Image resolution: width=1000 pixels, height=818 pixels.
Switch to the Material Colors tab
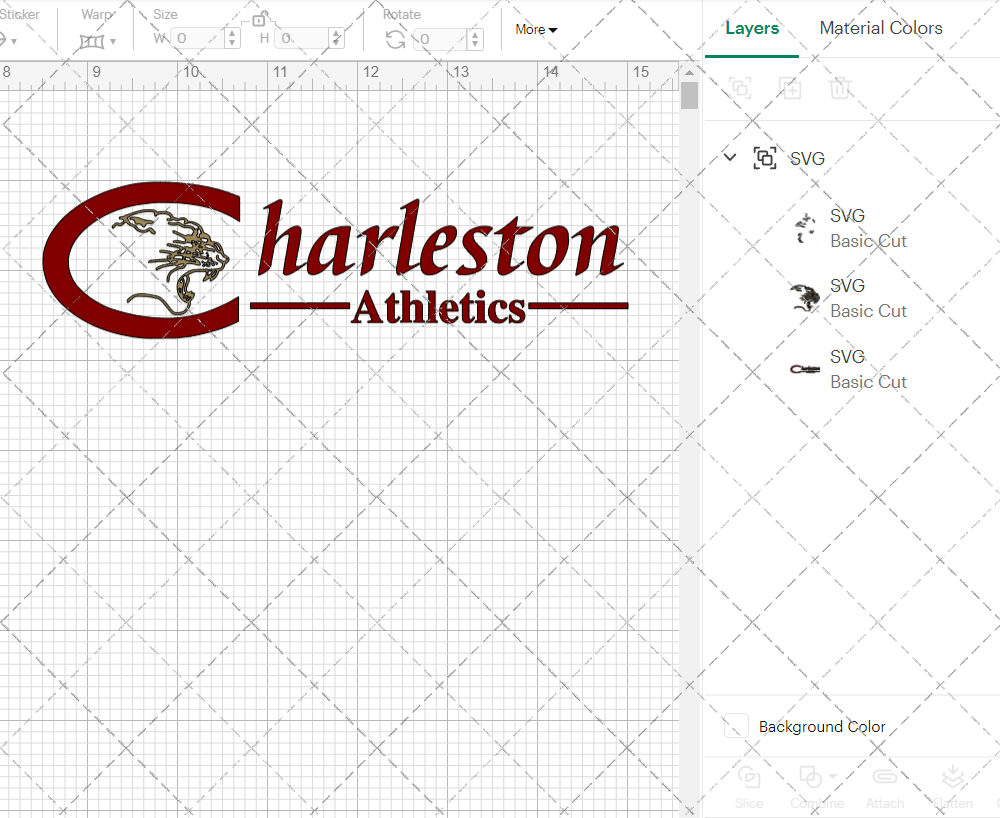[x=881, y=28]
